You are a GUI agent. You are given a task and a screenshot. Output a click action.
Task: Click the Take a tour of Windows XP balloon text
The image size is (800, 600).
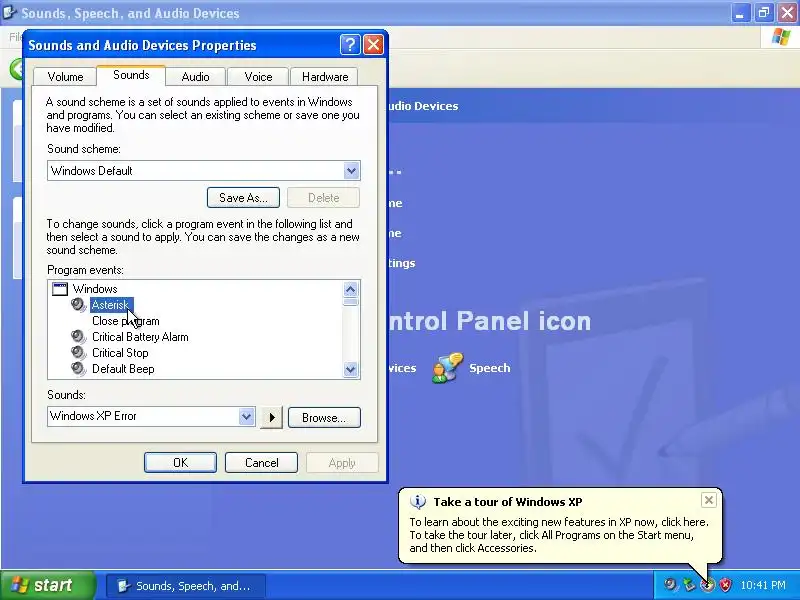508,502
